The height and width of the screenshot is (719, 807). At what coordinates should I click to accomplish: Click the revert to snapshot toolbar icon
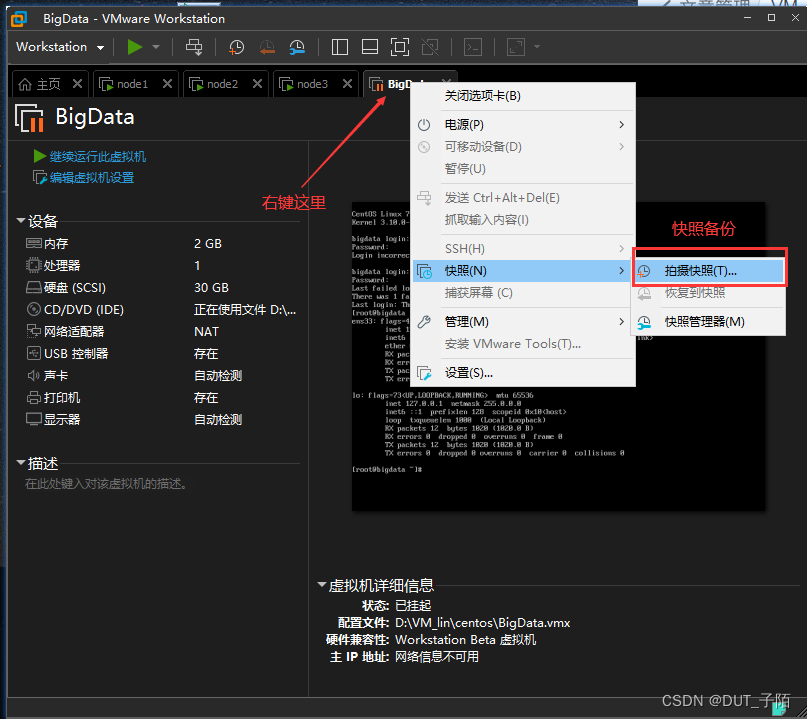click(x=267, y=47)
